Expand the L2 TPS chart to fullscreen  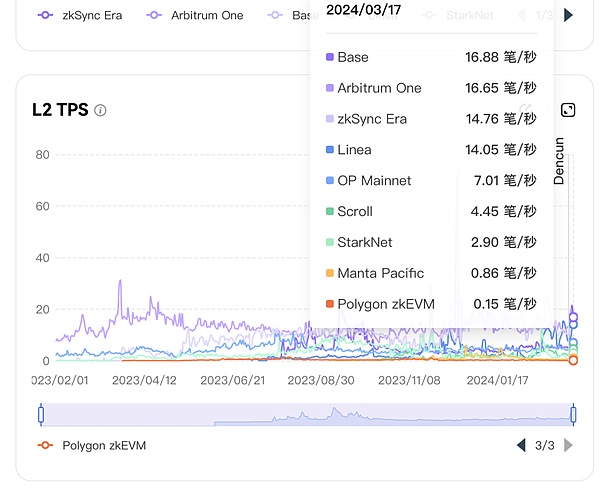[568, 110]
